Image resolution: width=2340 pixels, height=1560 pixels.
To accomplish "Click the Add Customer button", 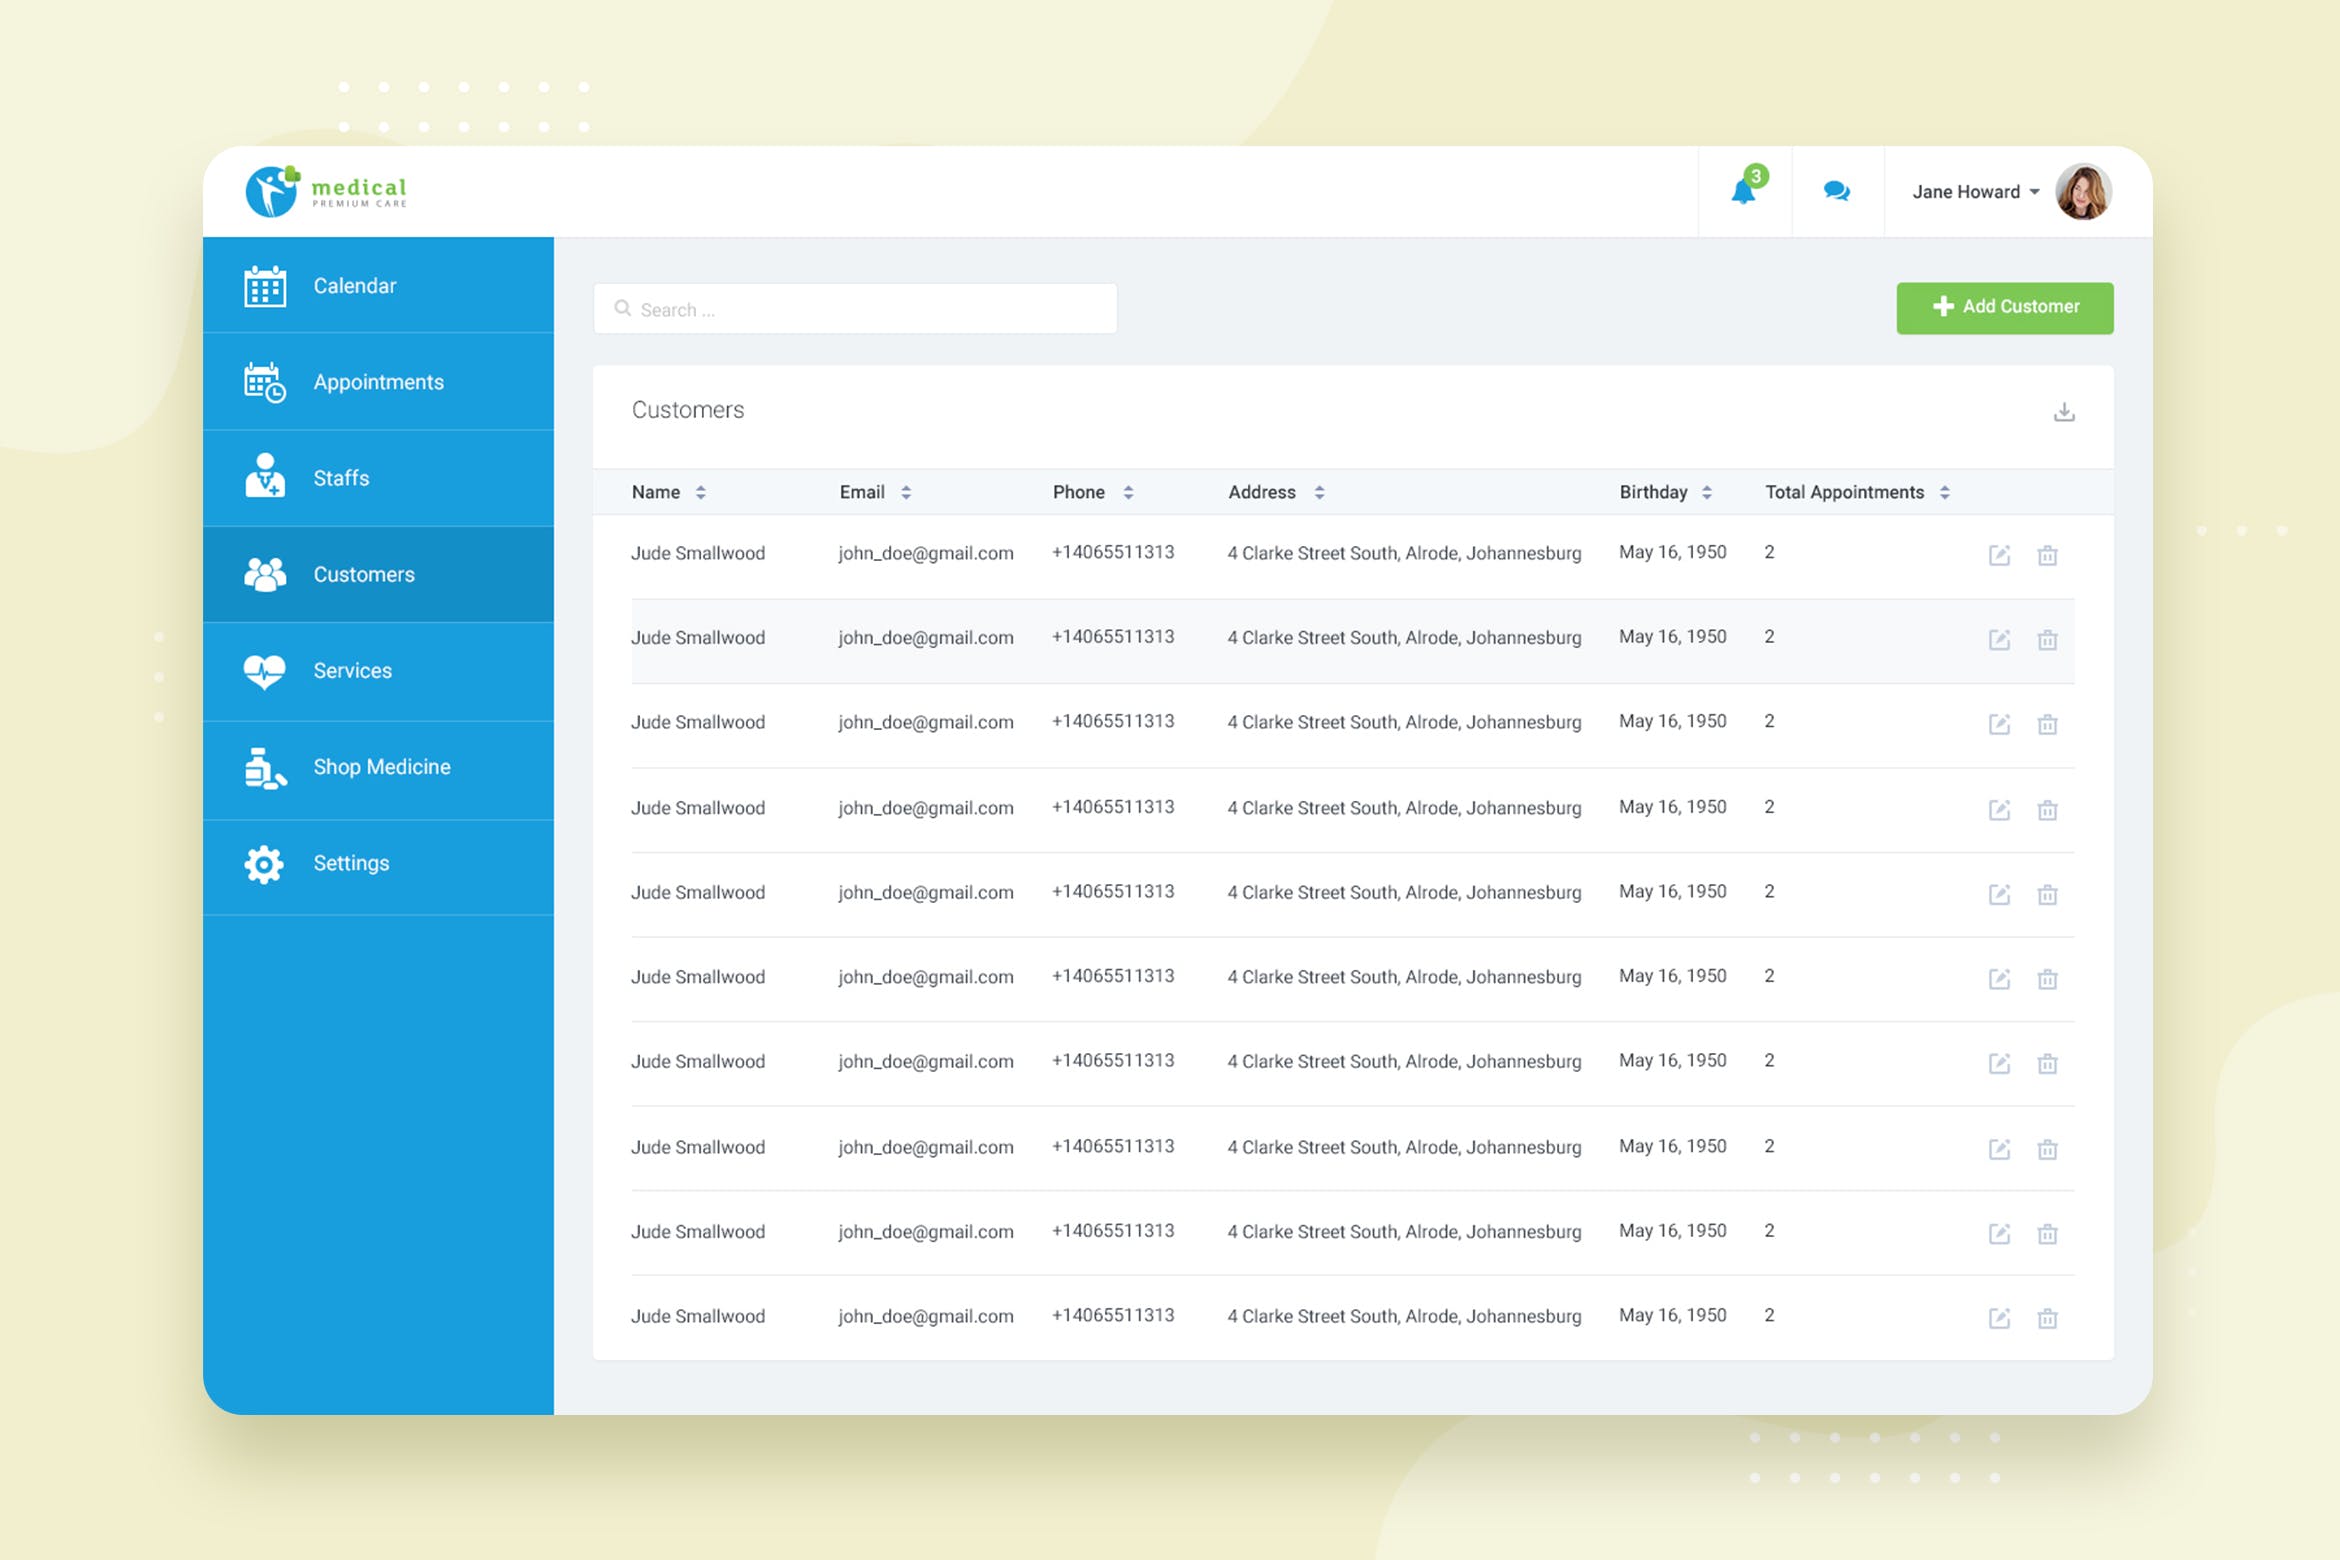I will (2004, 307).
